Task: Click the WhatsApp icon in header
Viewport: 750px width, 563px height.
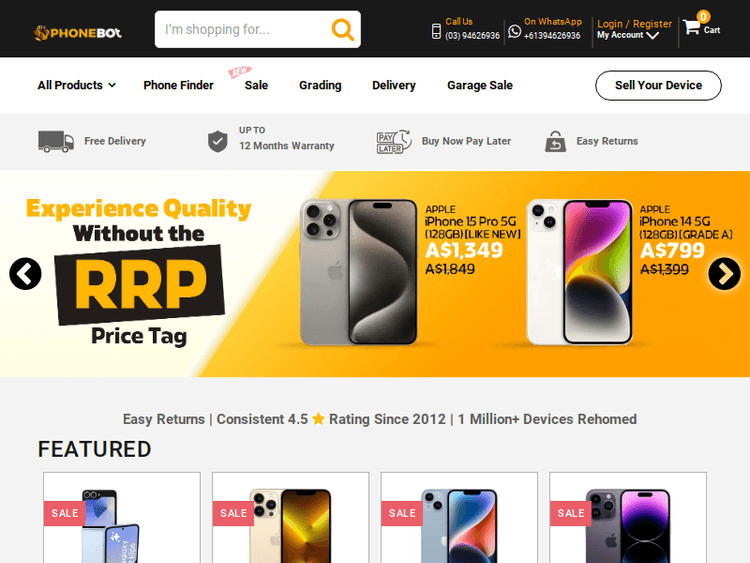Action: pos(514,31)
